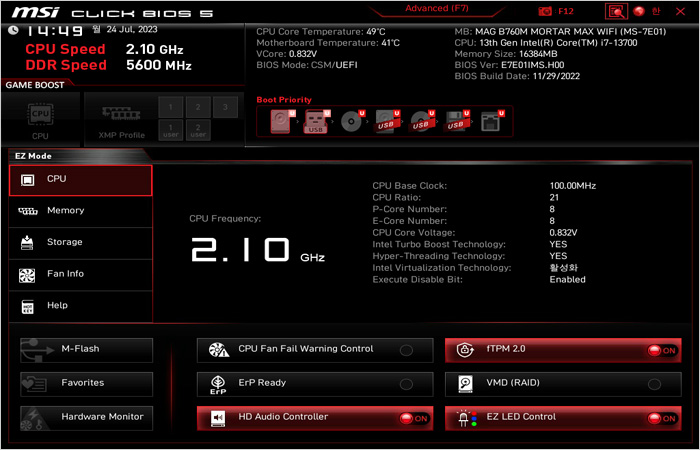Enable CPU Fan Fail Warning Control
The image size is (700, 450).
coord(406,351)
